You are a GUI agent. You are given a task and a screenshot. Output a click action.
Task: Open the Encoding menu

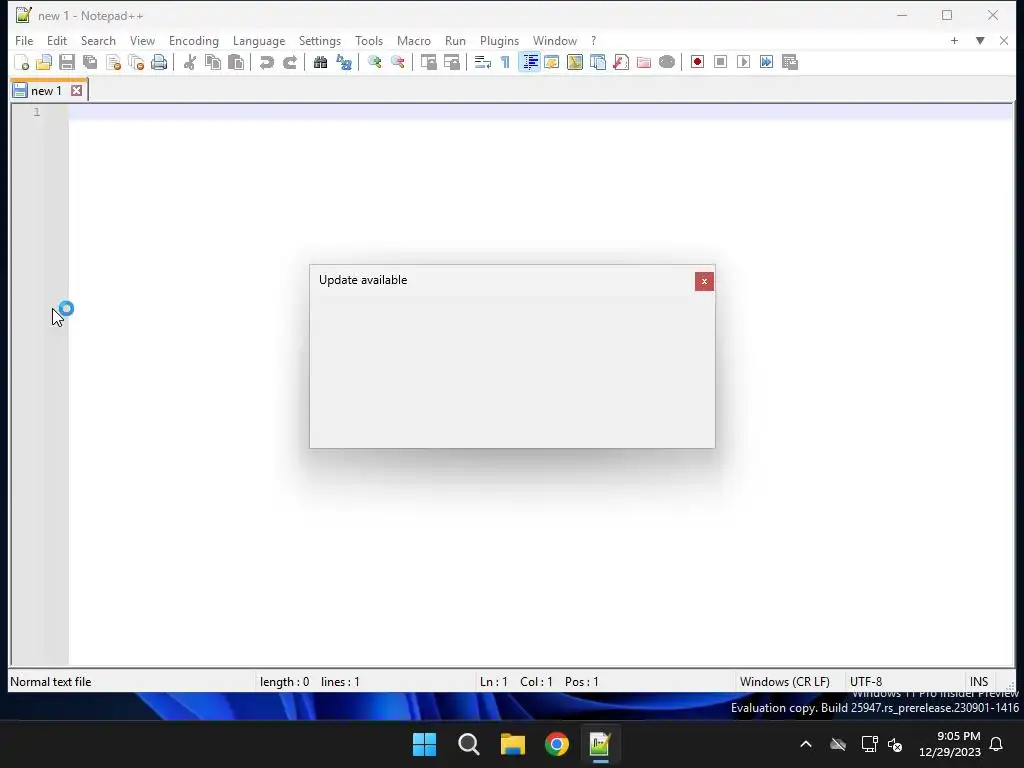(194, 40)
